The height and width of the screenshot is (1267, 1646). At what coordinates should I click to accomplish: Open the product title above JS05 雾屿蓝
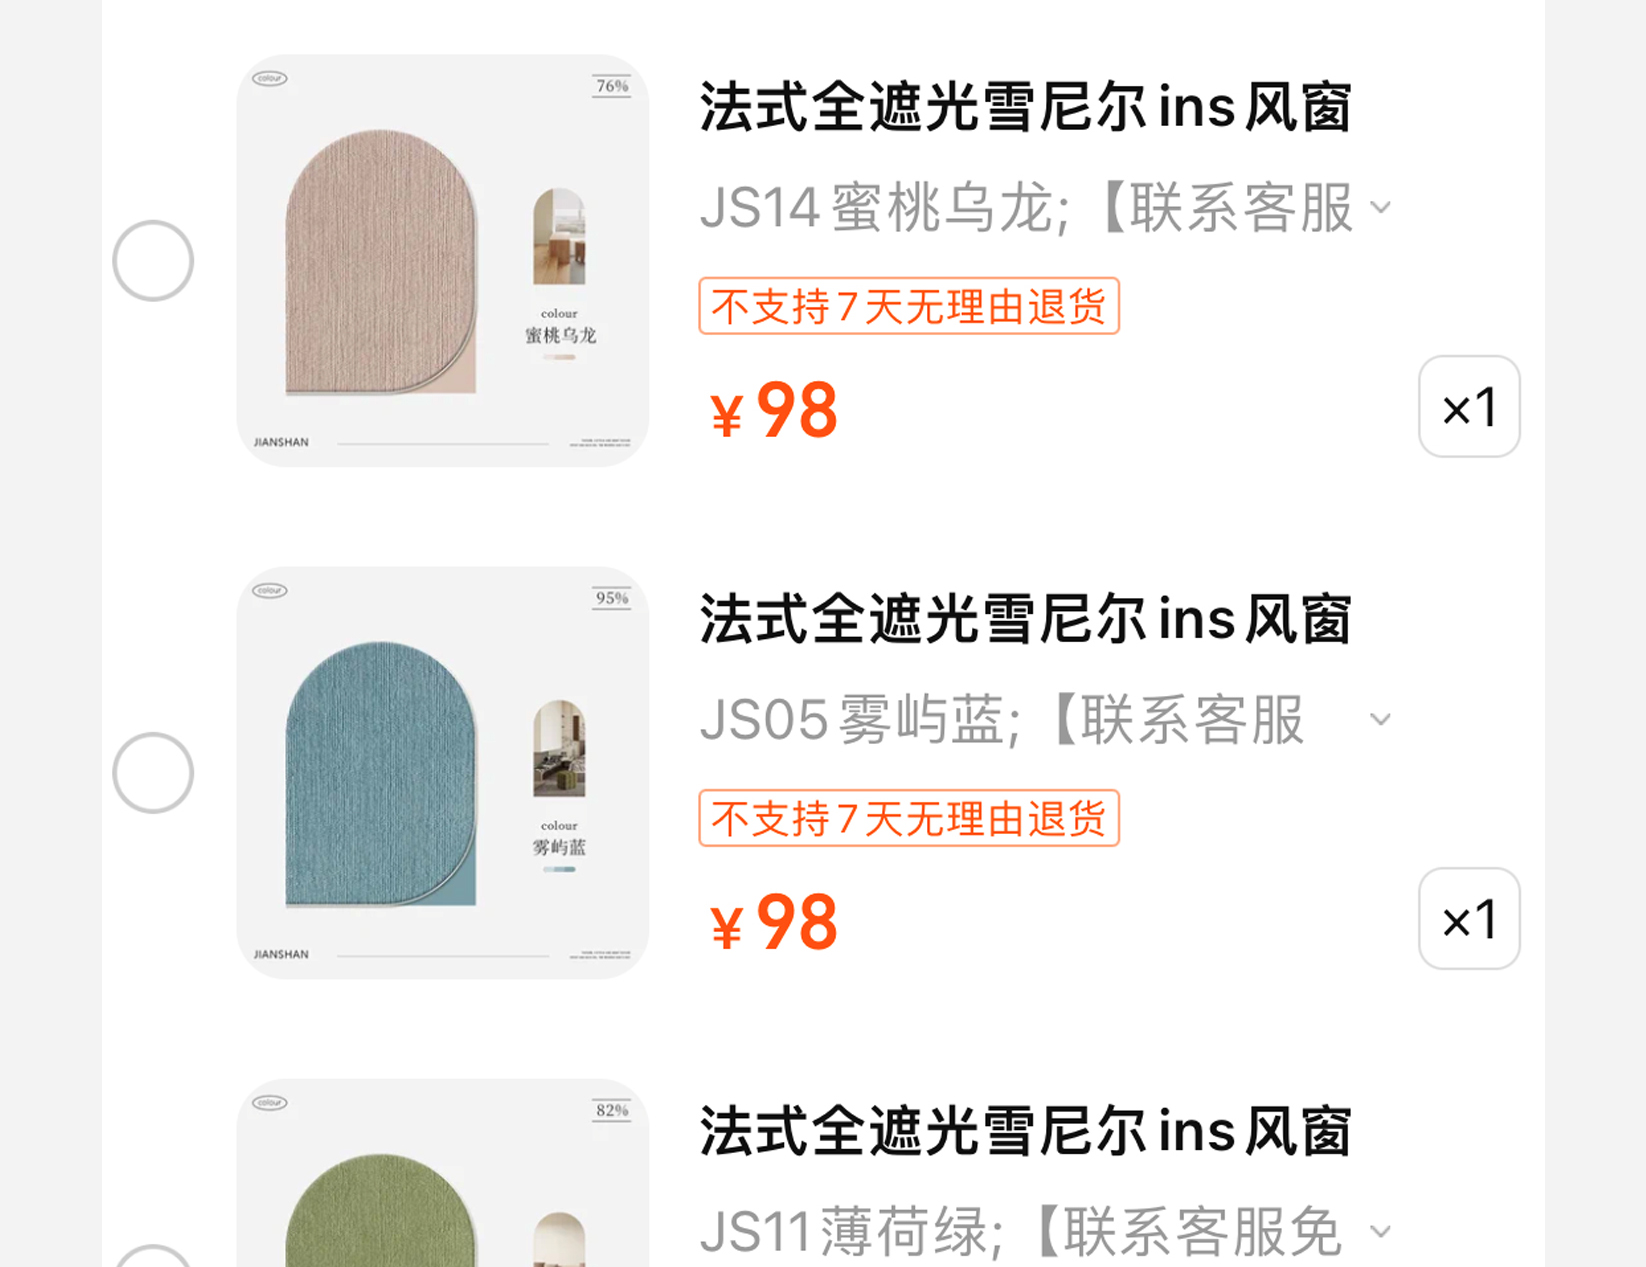coord(1025,620)
